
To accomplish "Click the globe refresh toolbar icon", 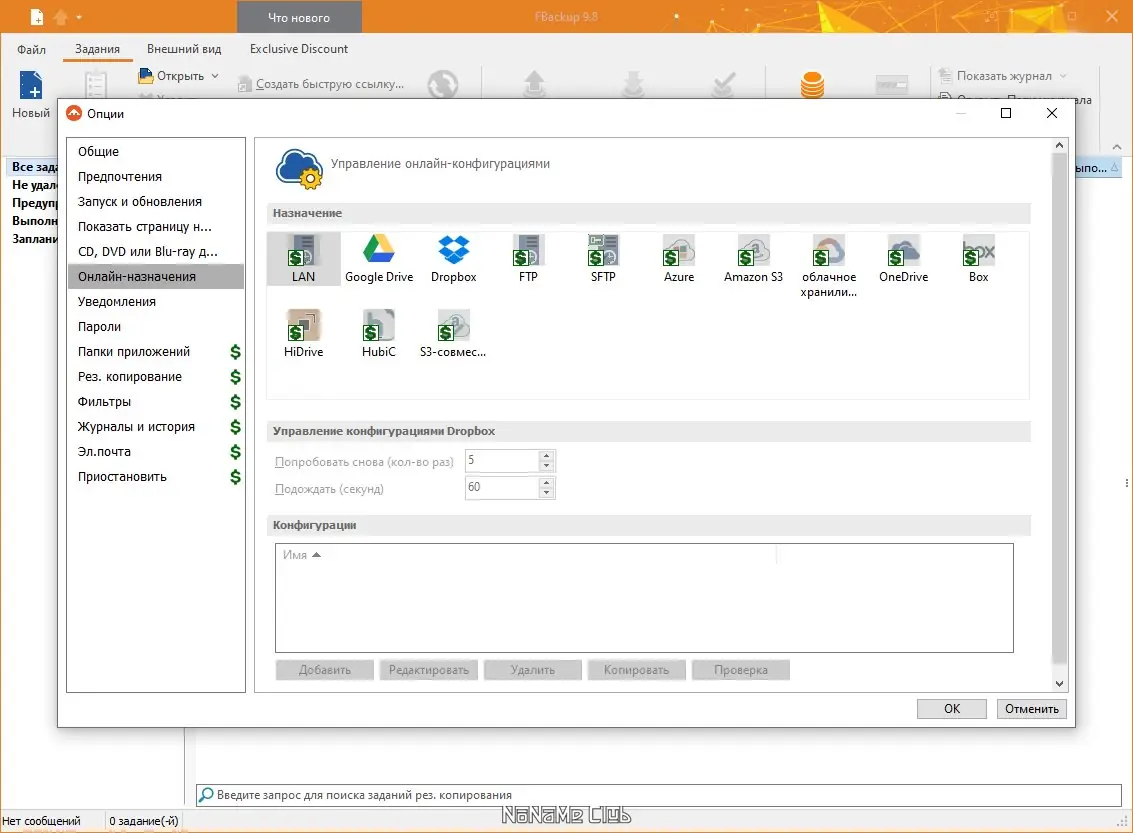I will pyautogui.click(x=442, y=84).
